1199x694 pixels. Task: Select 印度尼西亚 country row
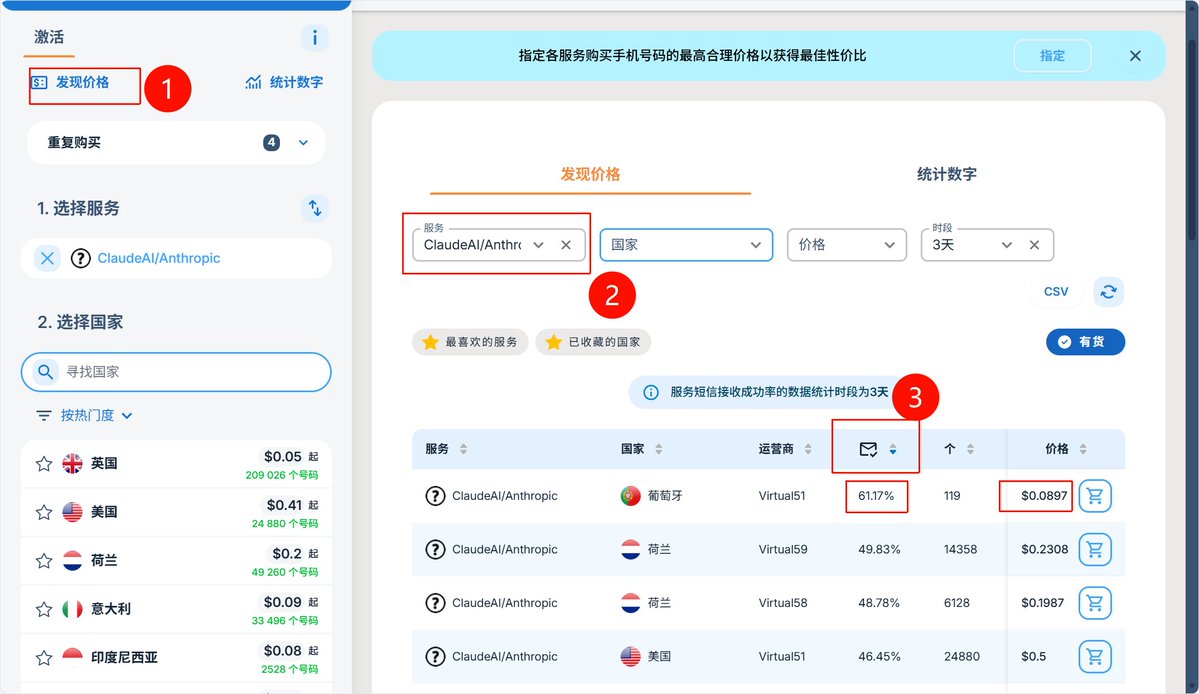(x=176, y=658)
